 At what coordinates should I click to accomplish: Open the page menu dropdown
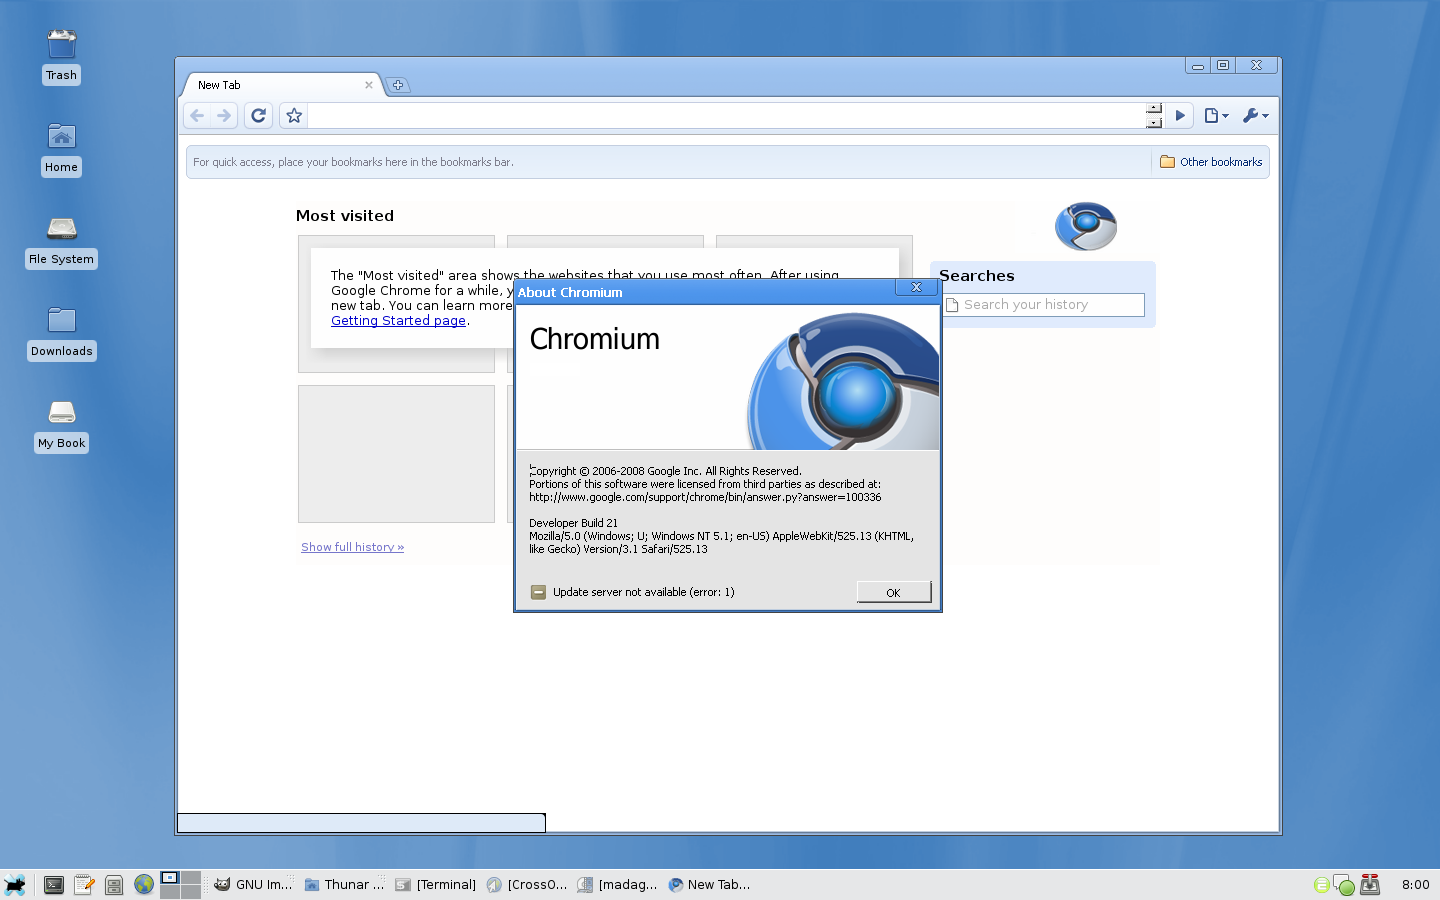pyautogui.click(x=1216, y=116)
